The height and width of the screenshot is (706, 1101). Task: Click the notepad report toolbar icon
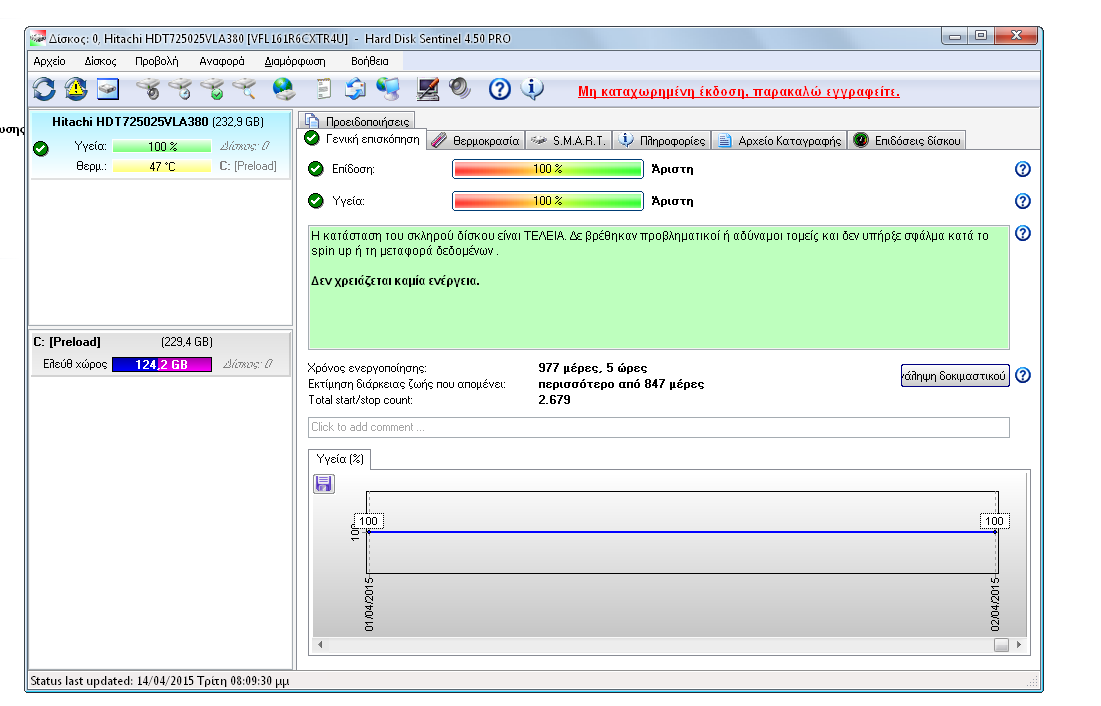click(323, 89)
